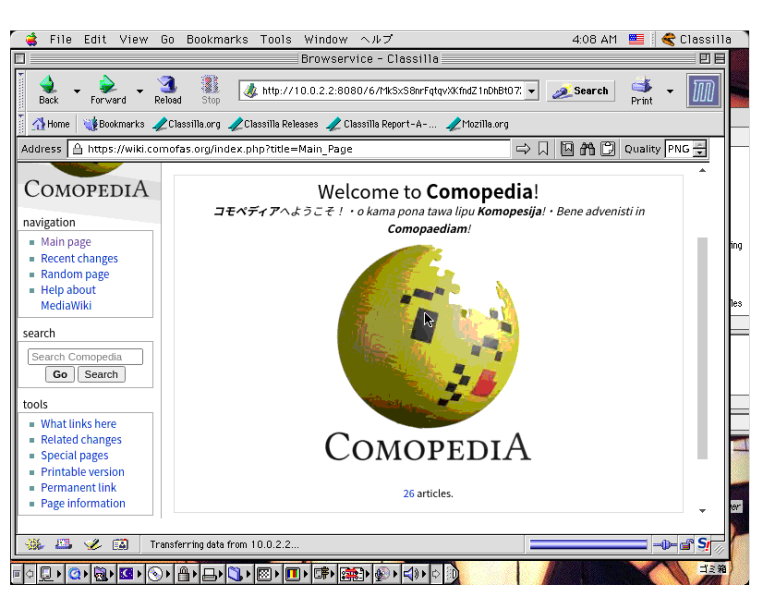Open the Go menu
The width and height of the screenshot is (763, 597).
(167, 39)
